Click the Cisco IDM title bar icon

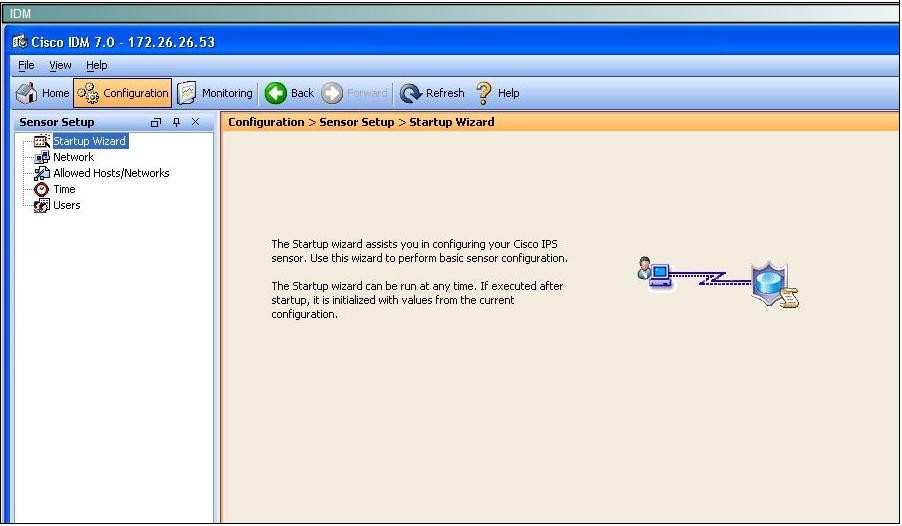(x=20, y=41)
